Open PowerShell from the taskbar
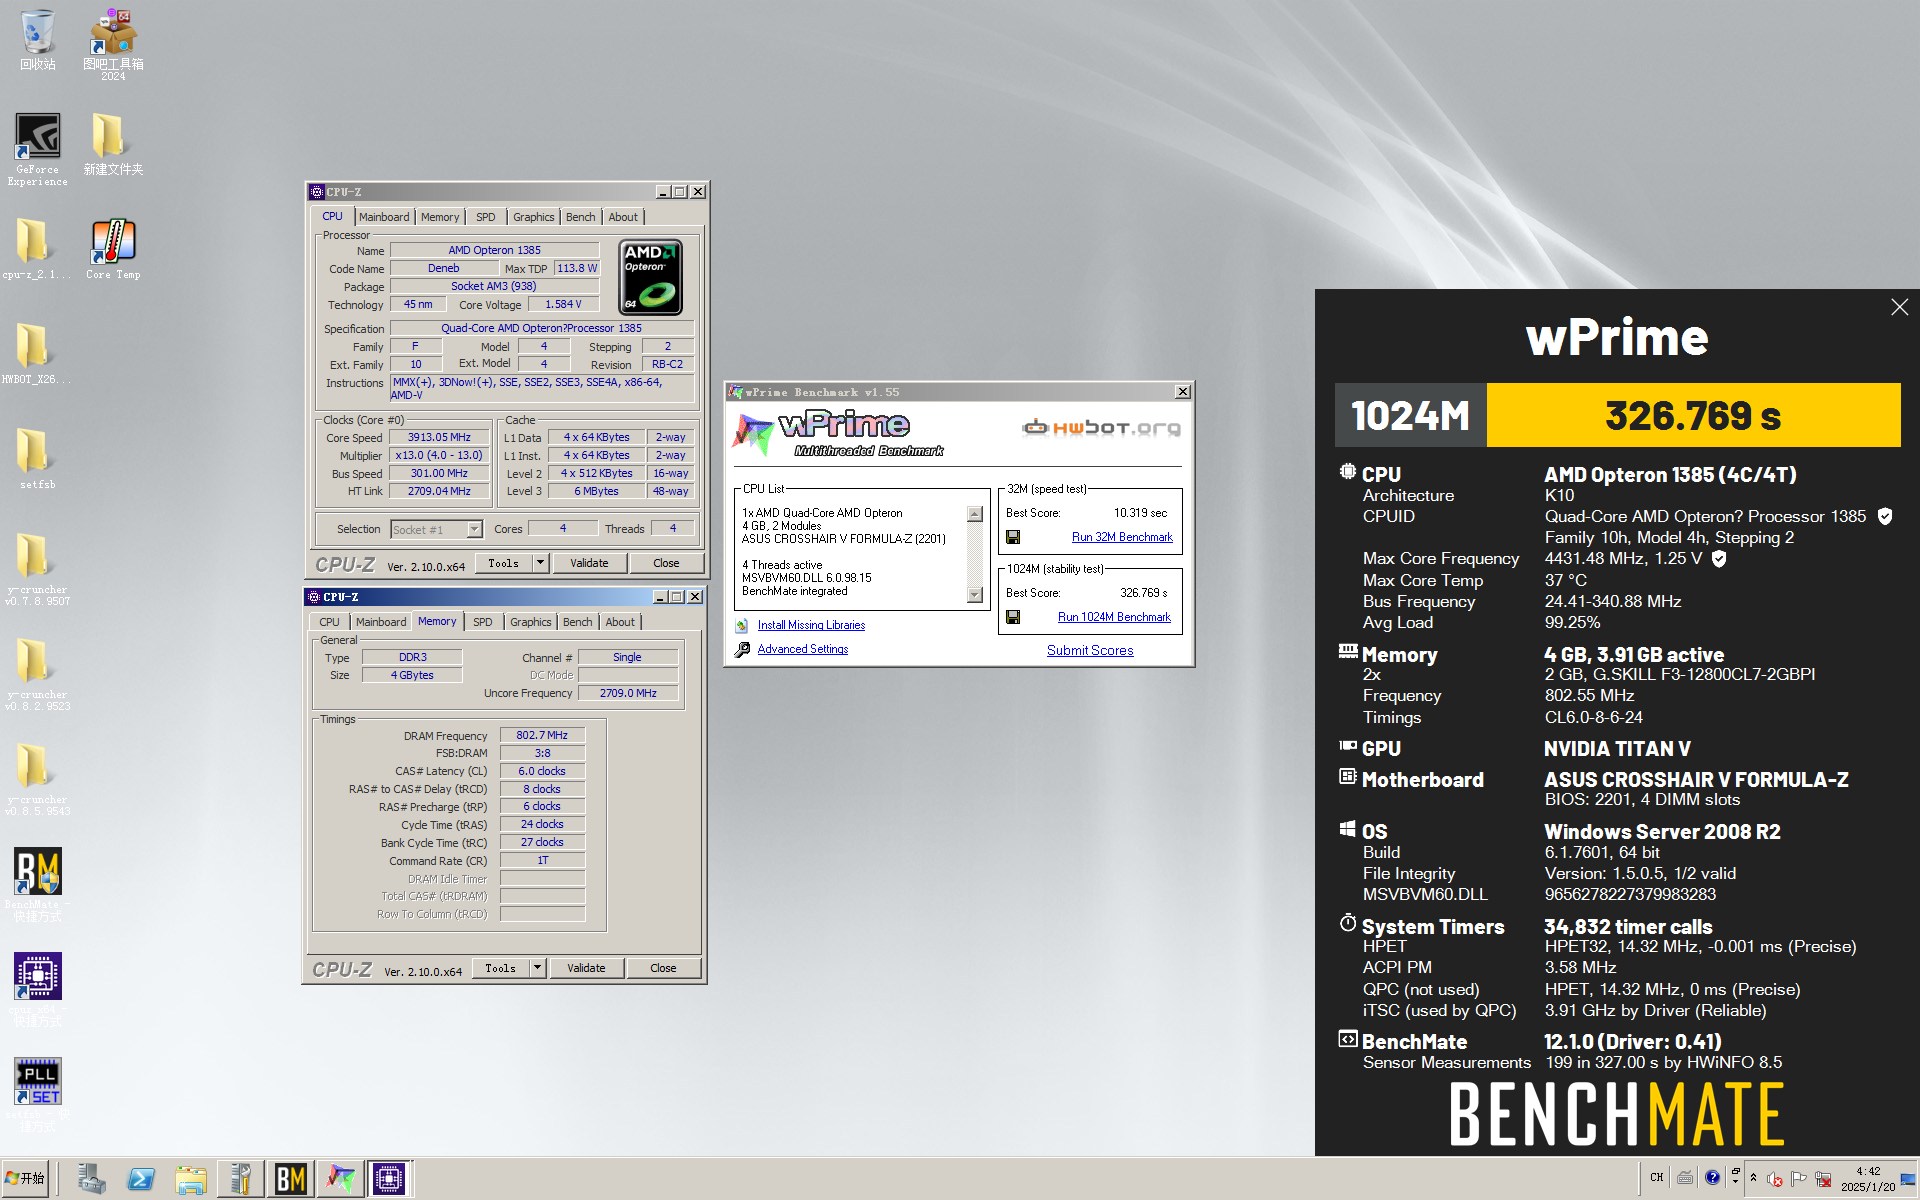This screenshot has width=1920, height=1200. tap(141, 1179)
